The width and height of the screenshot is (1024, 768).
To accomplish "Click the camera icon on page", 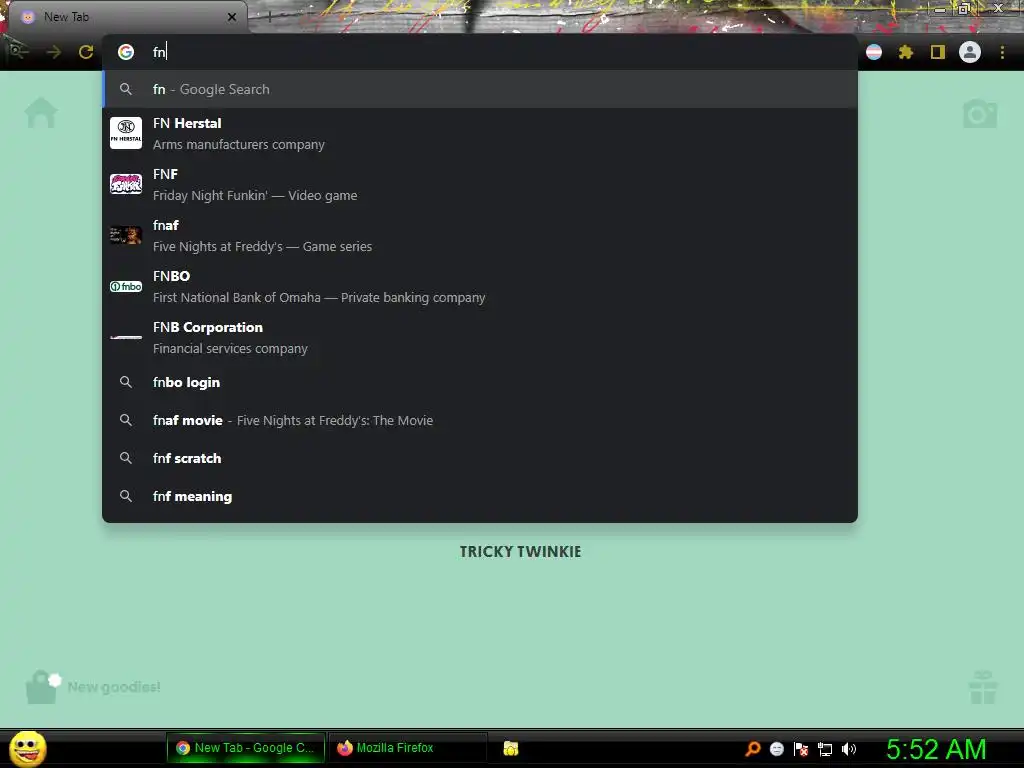I will (x=980, y=114).
